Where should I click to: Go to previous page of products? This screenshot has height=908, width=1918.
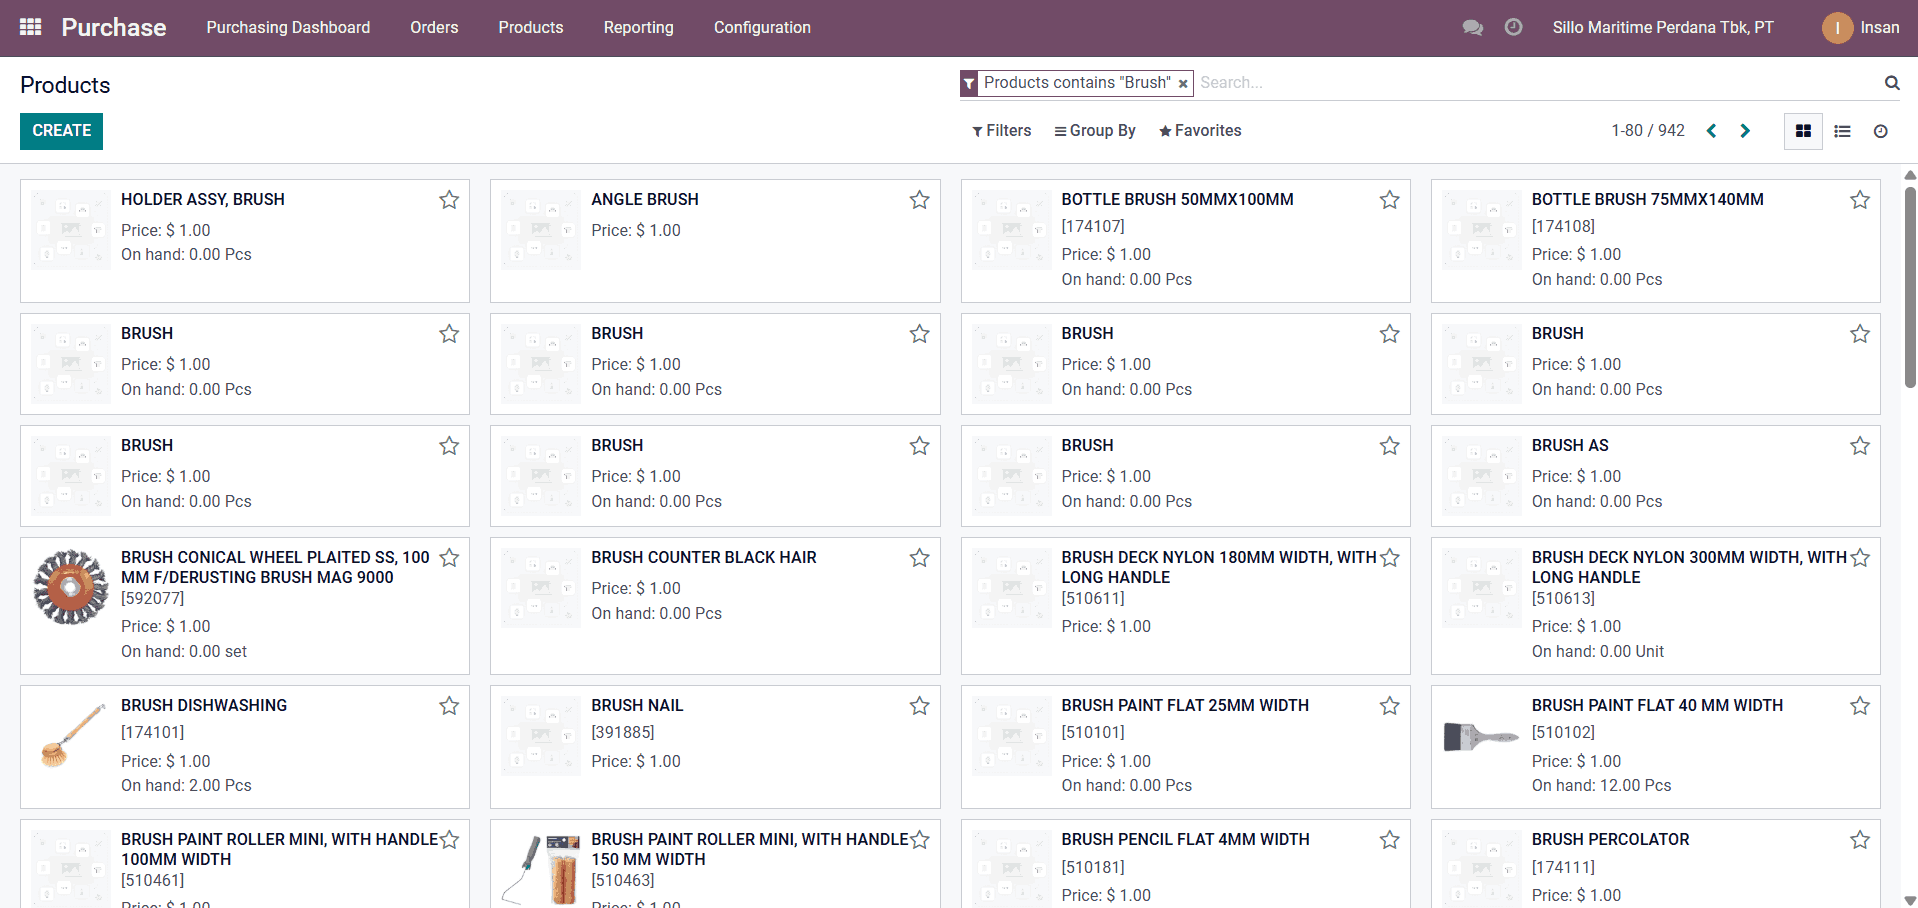(1711, 131)
